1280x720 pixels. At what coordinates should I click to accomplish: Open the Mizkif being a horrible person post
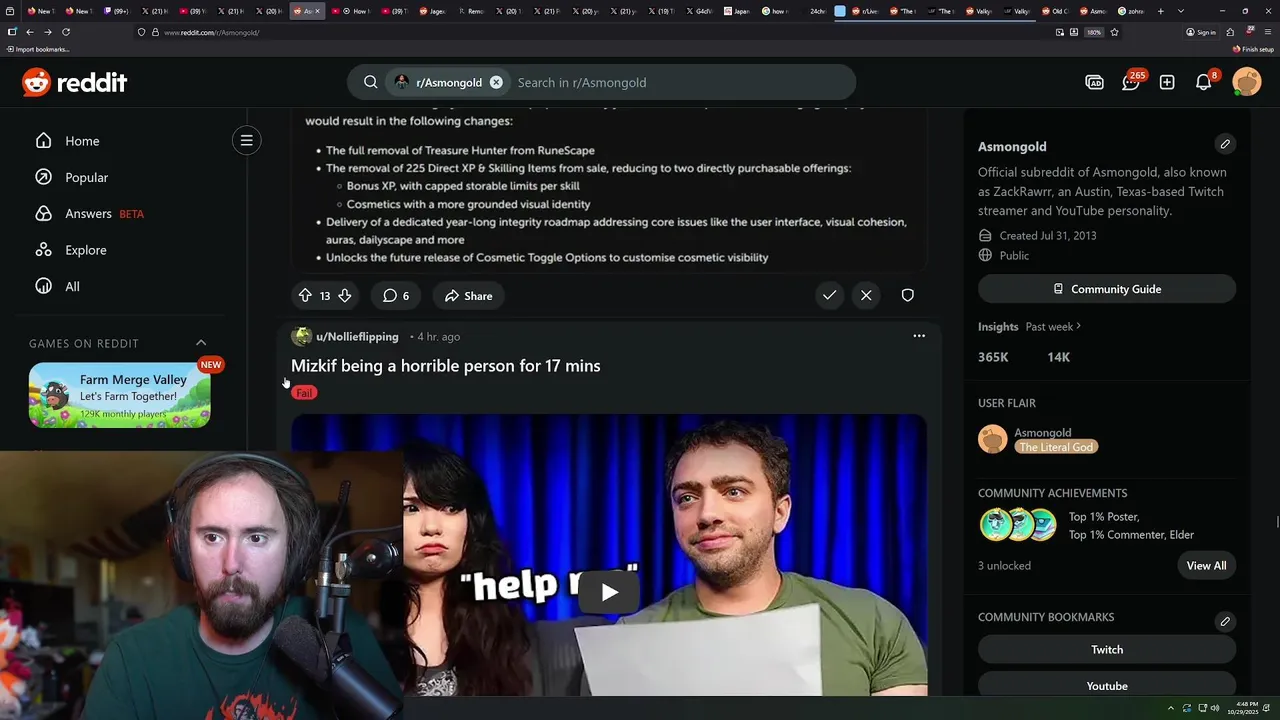(x=446, y=366)
